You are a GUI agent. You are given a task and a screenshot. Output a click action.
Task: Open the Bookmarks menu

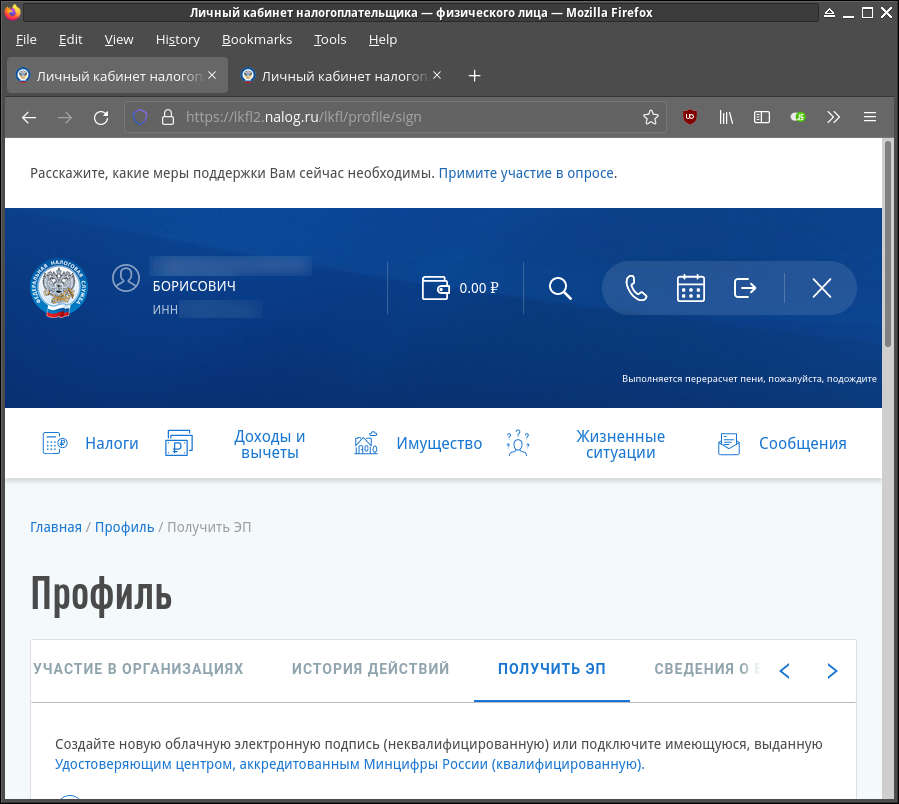tap(257, 40)
